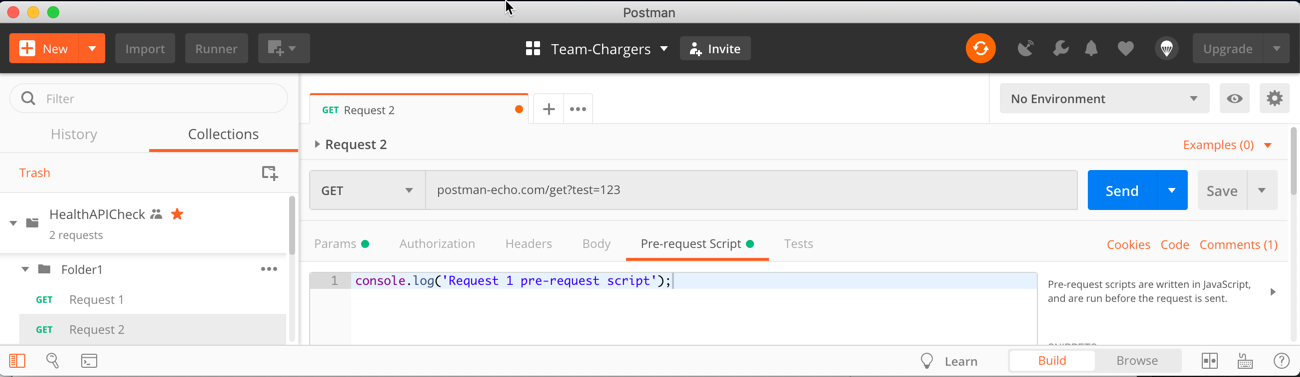Switch to the Body tab
1300x377 pixels.
click(596, 243)
